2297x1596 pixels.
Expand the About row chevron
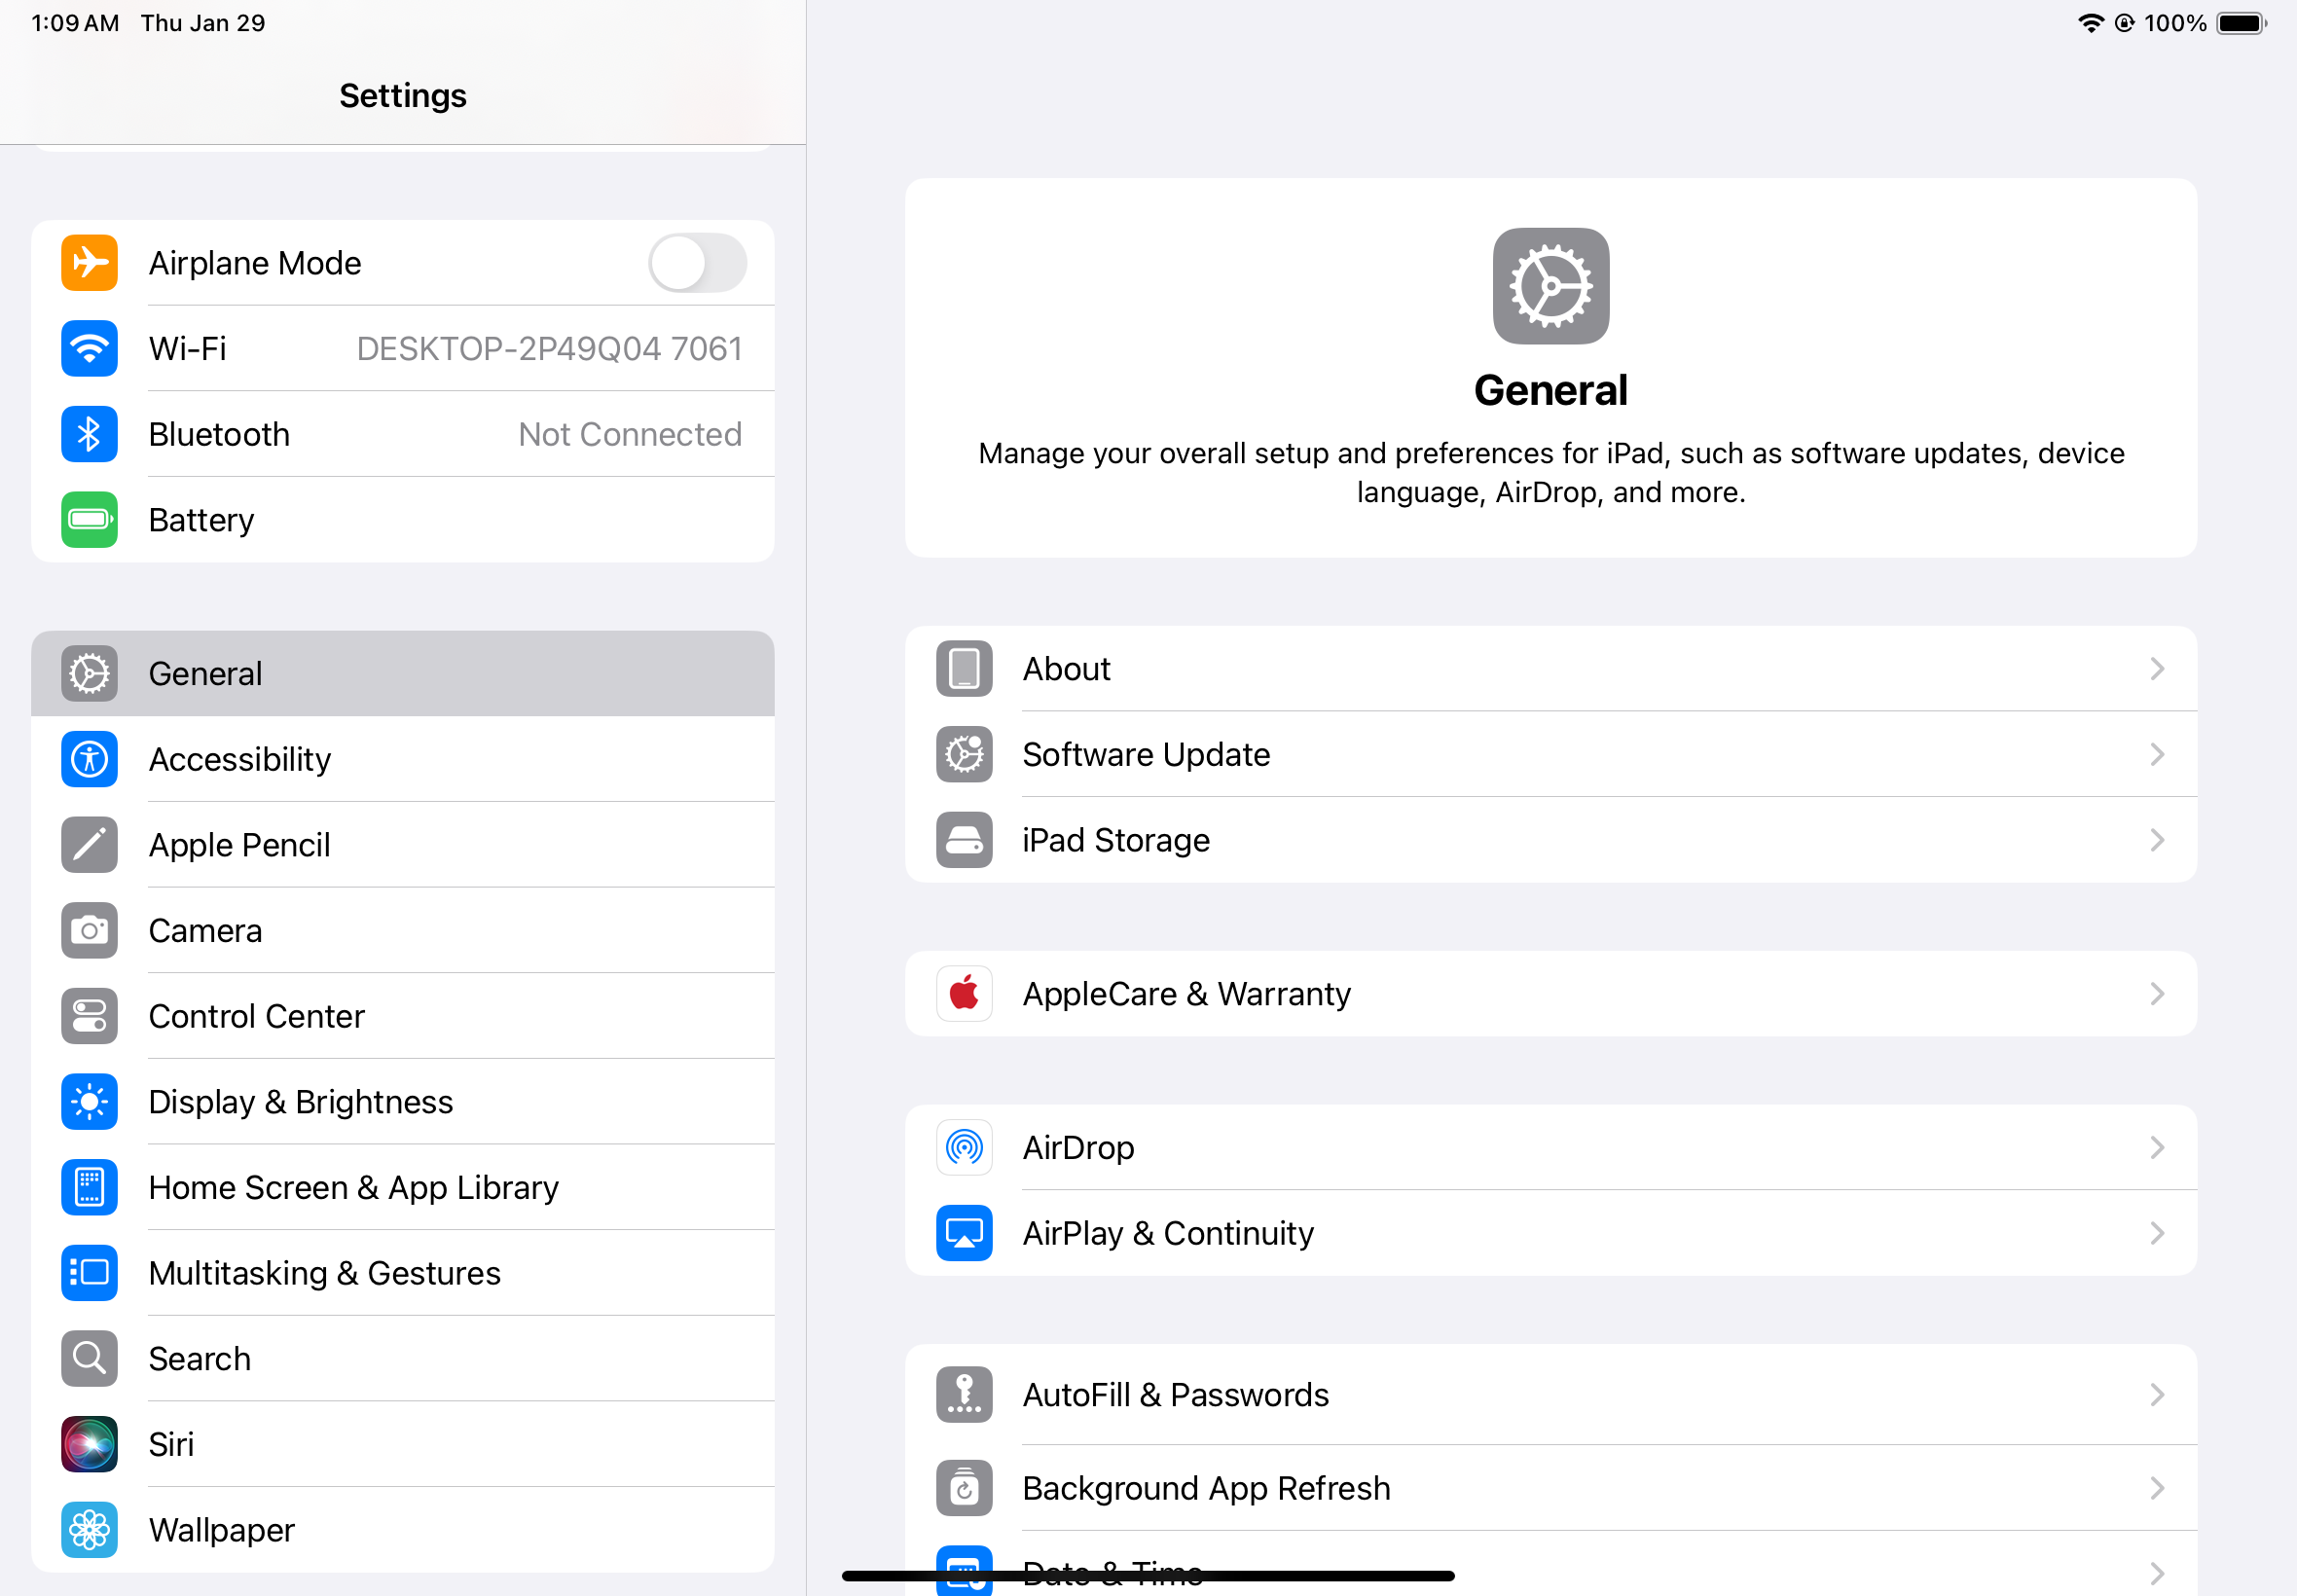click(x=2157, y=669)
